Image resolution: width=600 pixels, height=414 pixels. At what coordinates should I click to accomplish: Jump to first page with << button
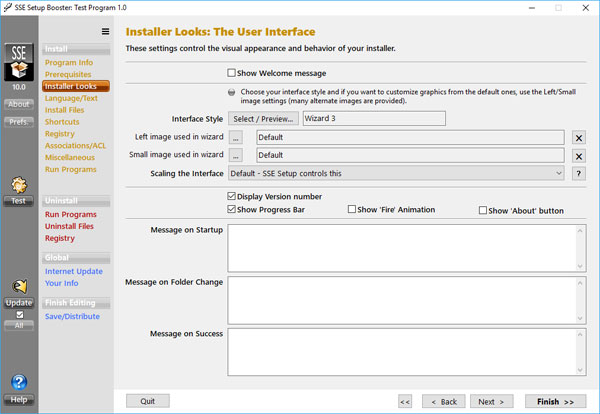coord(405,401)
